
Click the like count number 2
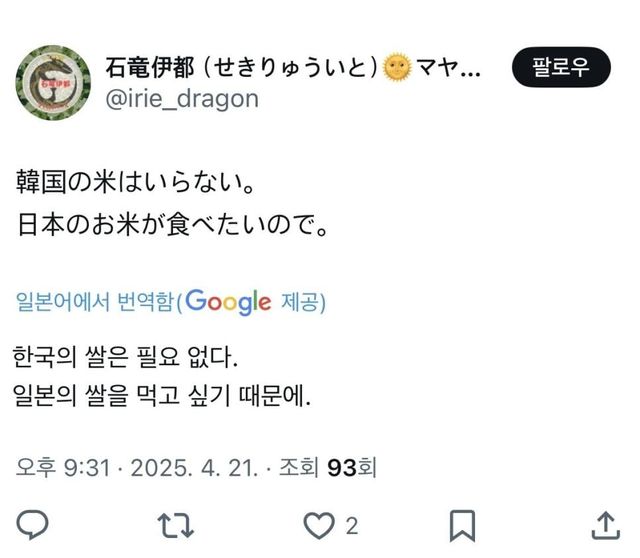click(x=352, y=525)
